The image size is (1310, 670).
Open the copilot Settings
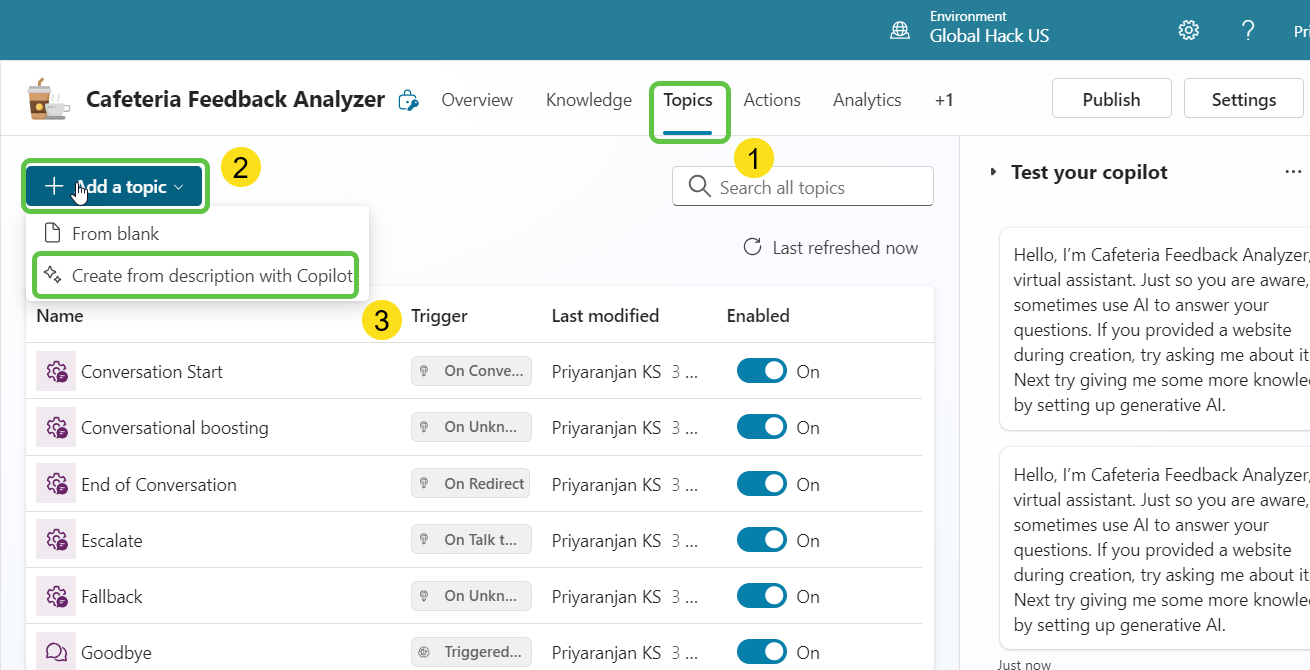(1243, 98)
